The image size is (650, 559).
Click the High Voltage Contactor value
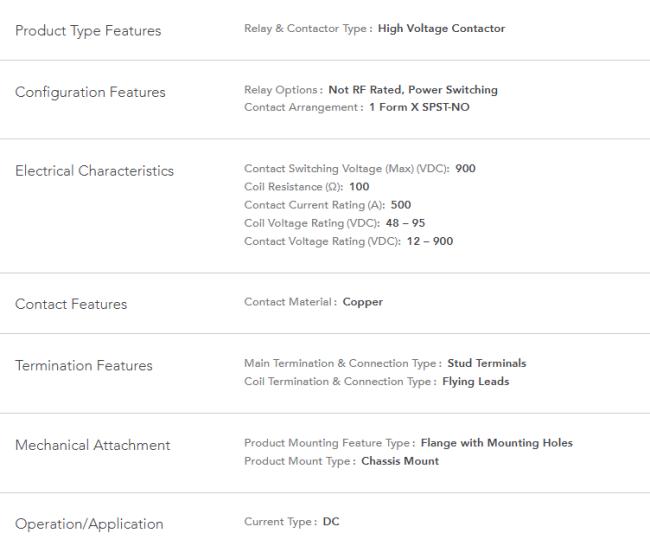441,29
